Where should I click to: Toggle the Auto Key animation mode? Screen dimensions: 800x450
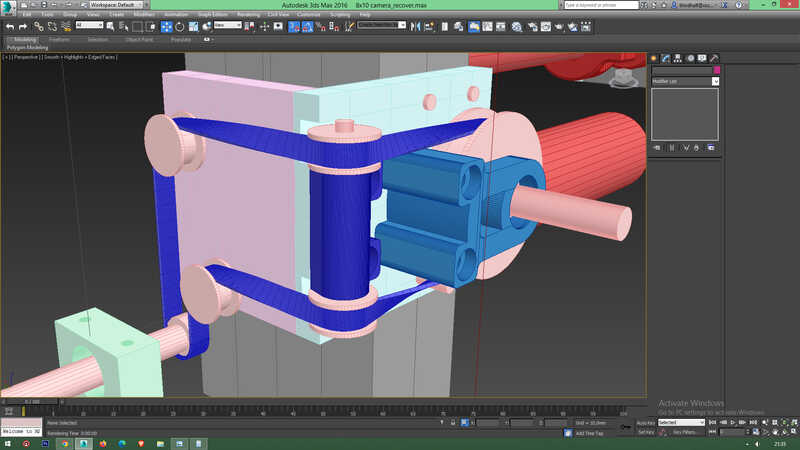(x=646, y=423)
